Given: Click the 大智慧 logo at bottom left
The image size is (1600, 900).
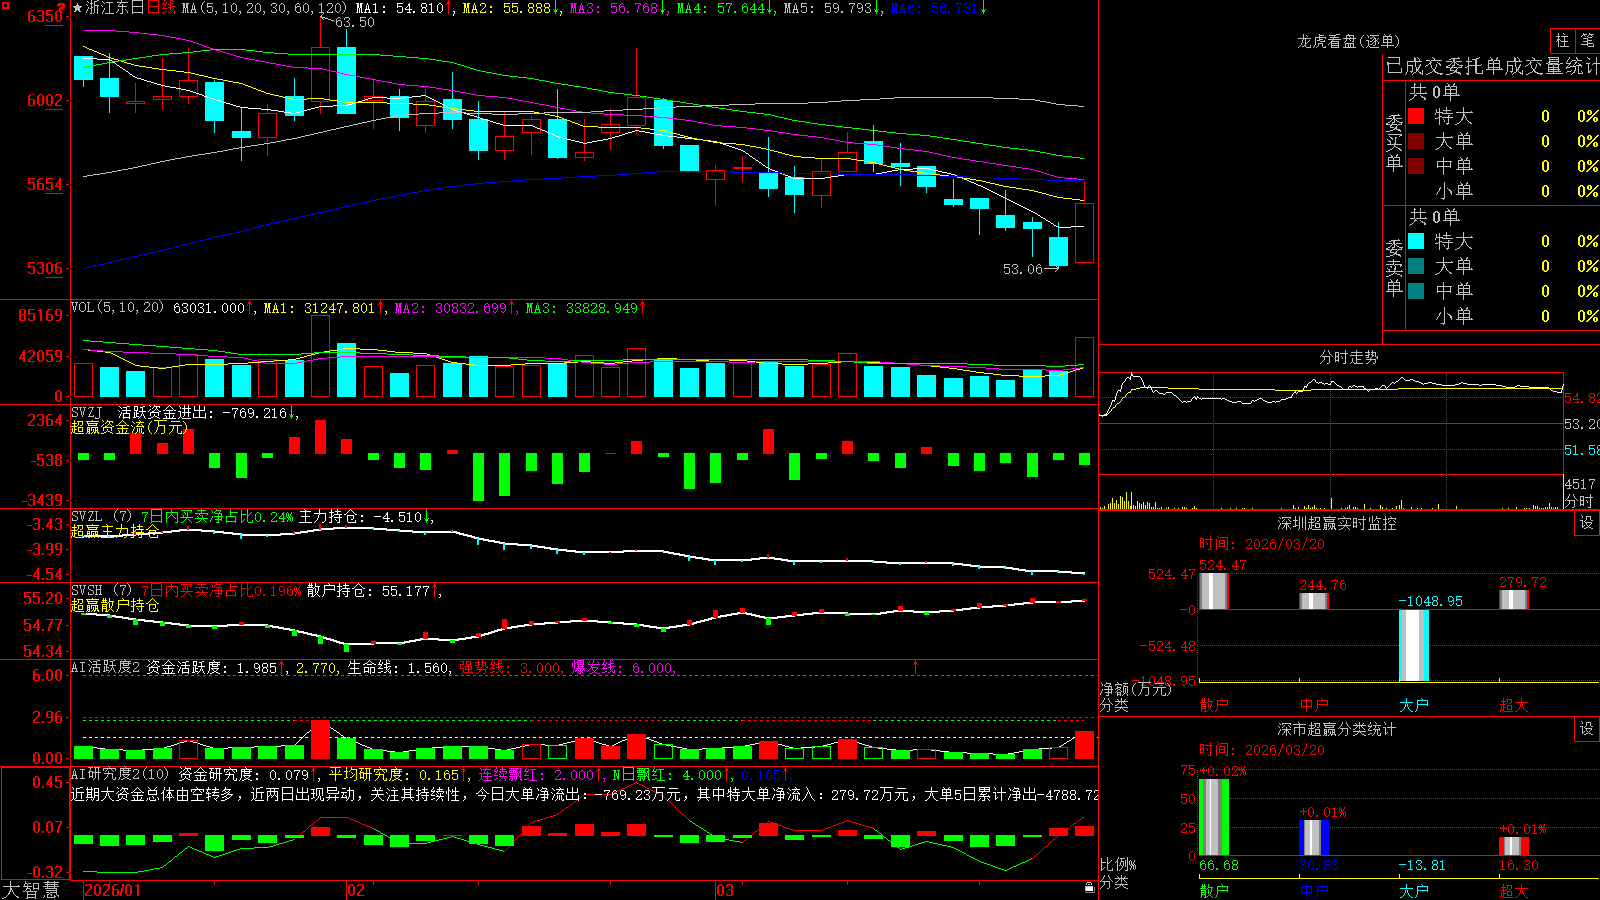Looking at the screenshot, I should click(x=31, y=890).
